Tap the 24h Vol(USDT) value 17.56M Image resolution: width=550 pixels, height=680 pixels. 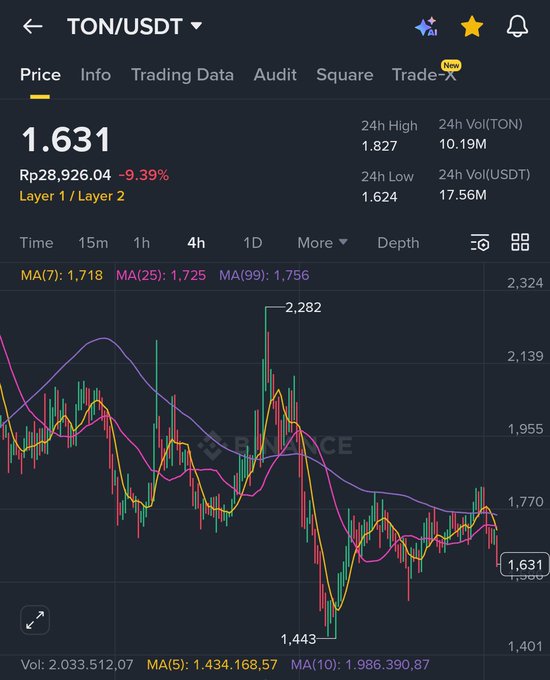462,195
